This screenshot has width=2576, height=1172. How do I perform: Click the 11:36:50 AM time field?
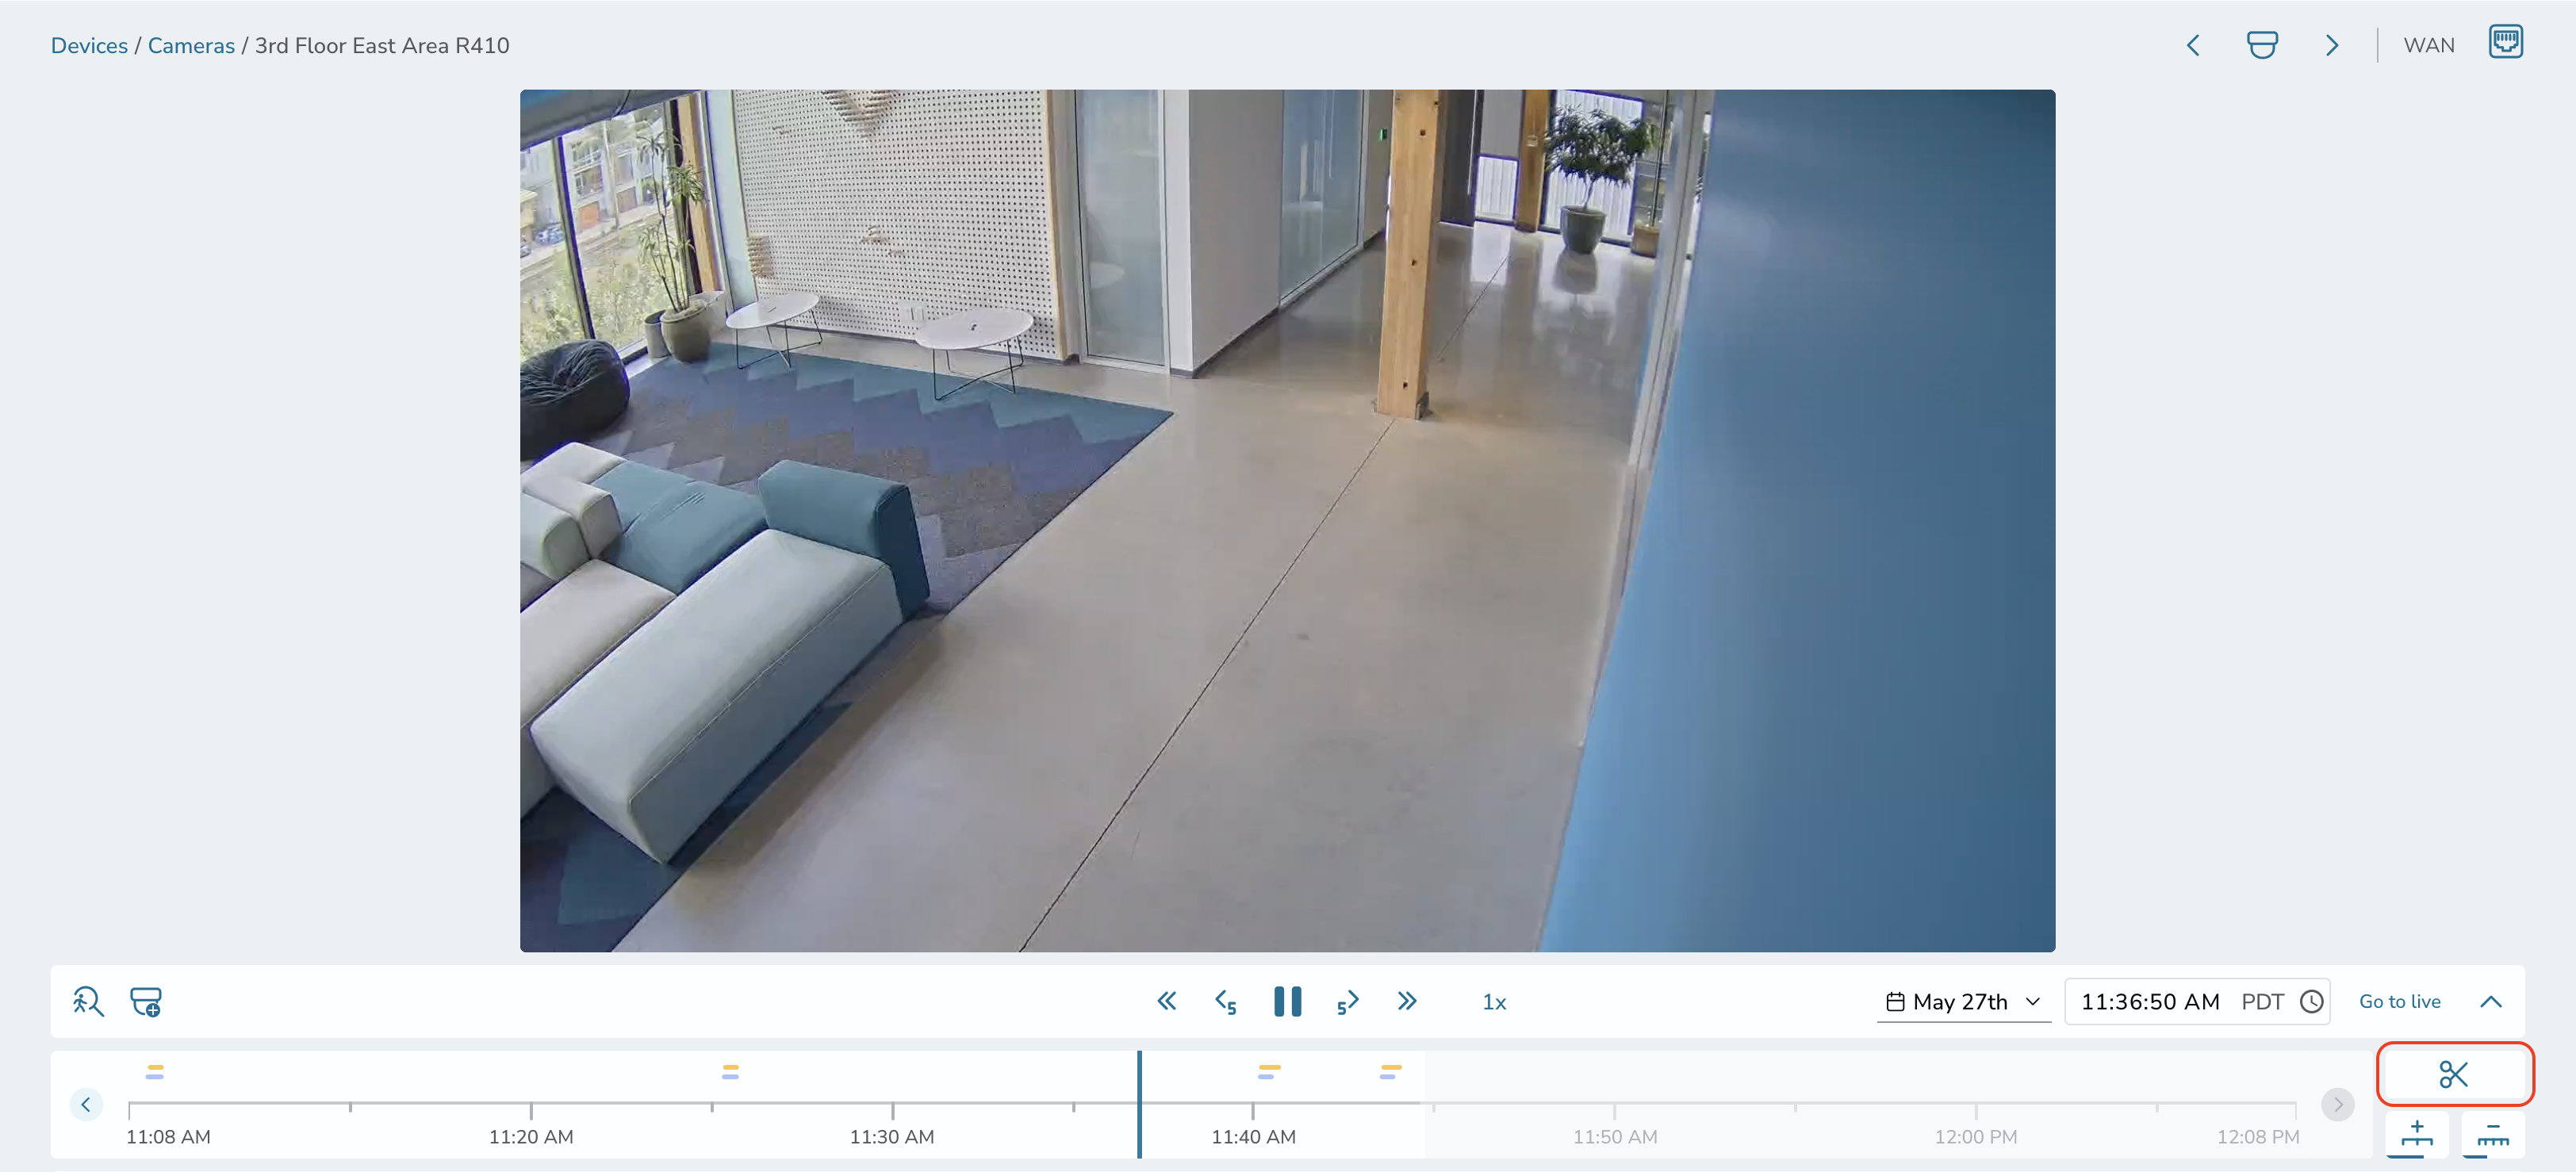pos(2150,1002)
